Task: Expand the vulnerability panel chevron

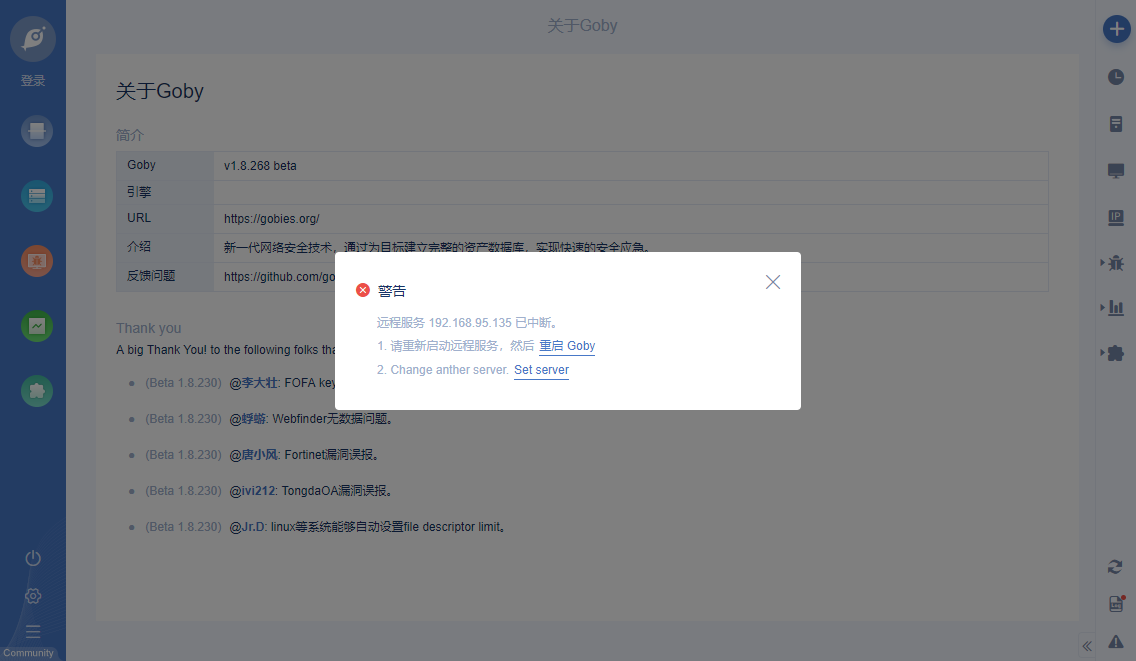Action: pos(1103,263)
